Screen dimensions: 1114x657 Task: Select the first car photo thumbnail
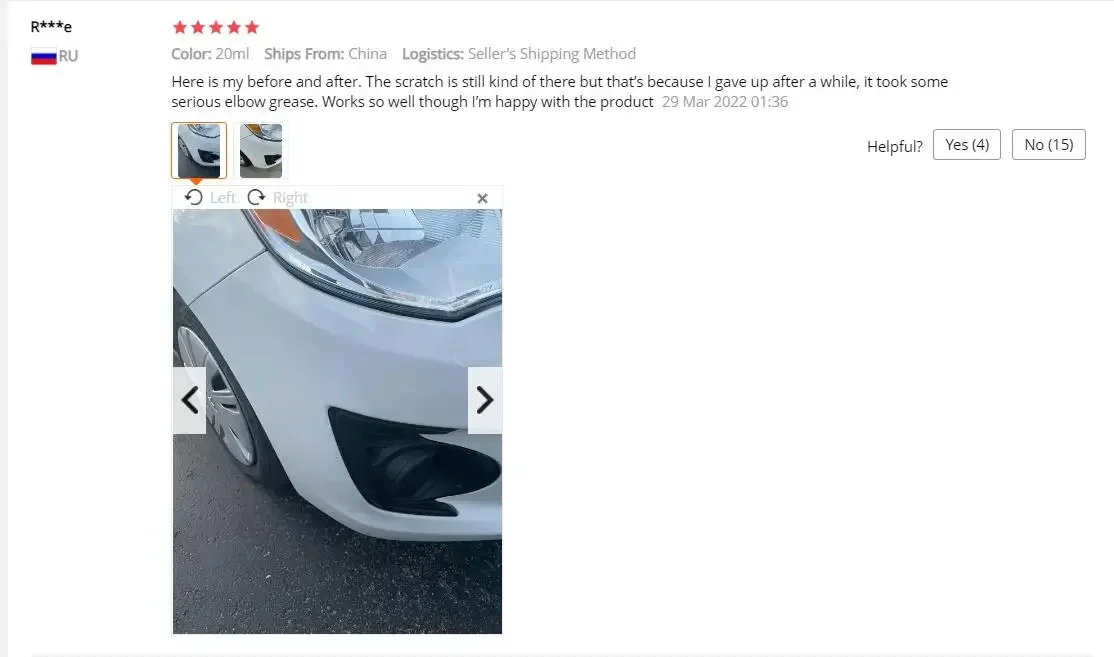199,150
